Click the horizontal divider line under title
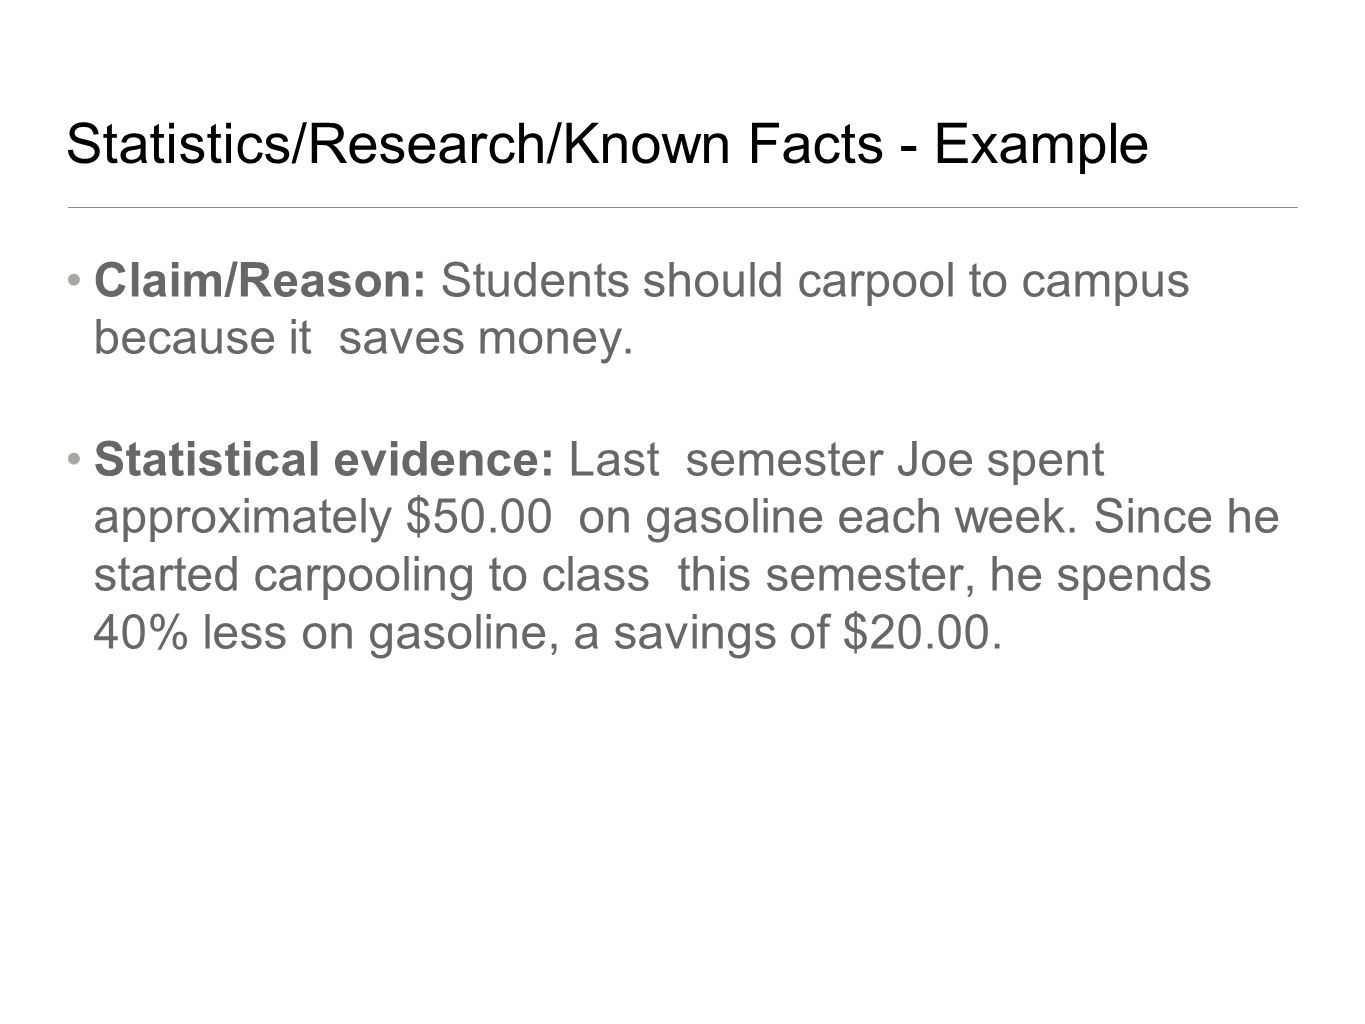 [x=682, y=207]
